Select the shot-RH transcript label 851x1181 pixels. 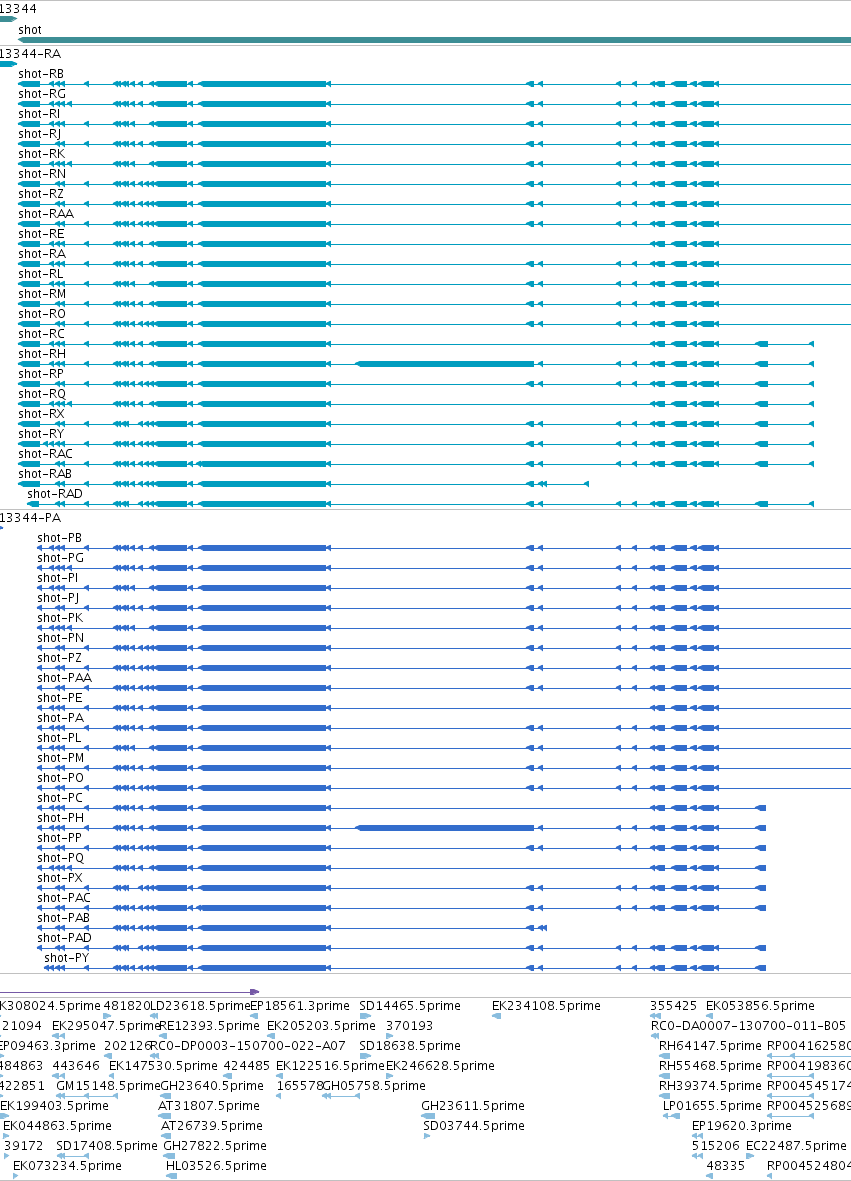(x=42, y=354)
